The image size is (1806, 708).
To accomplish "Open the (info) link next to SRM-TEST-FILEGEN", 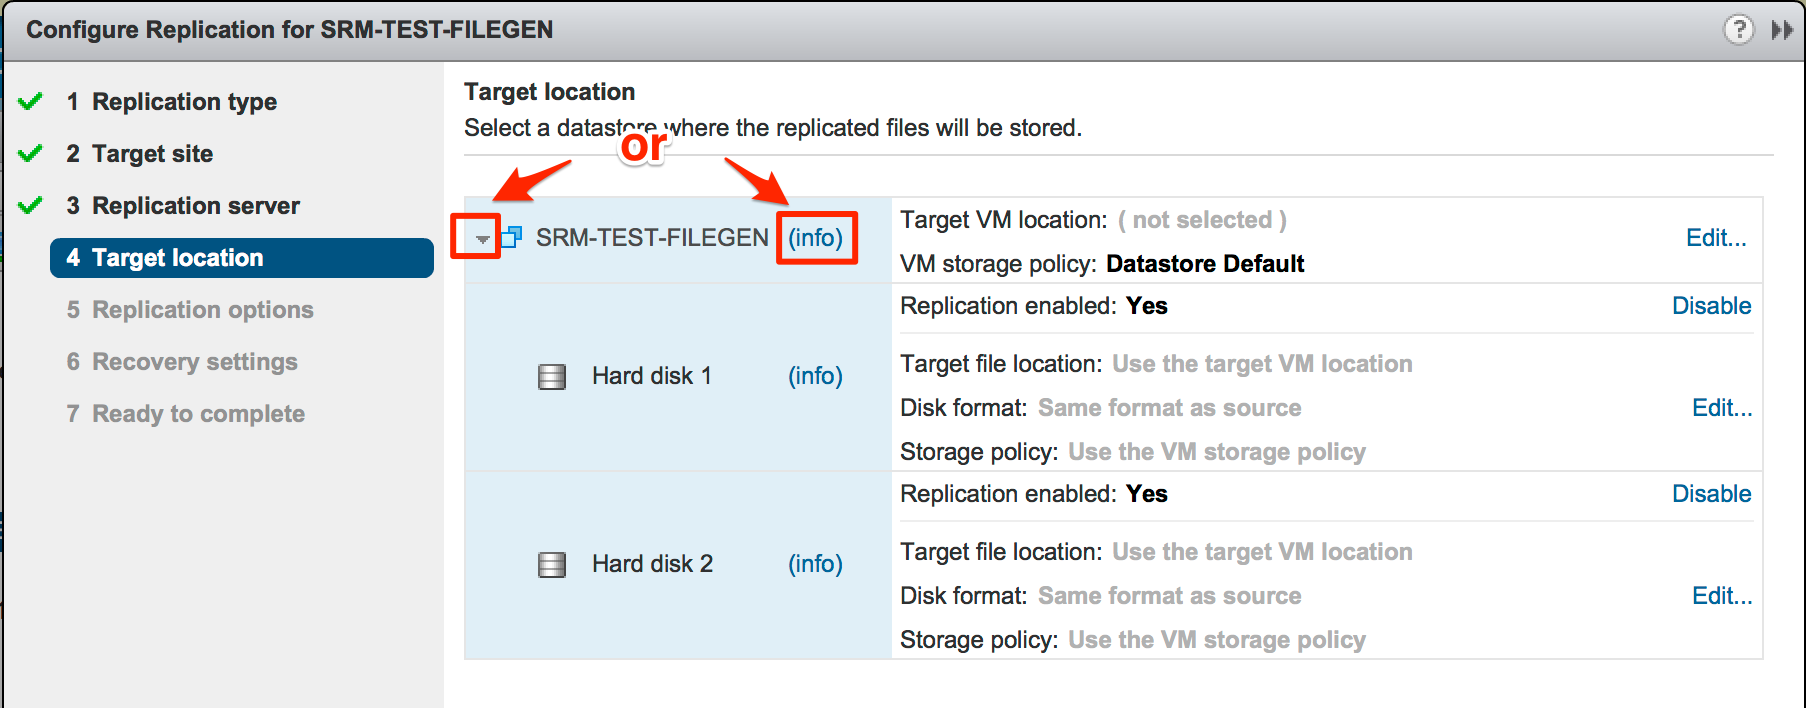I will [816, 238].
